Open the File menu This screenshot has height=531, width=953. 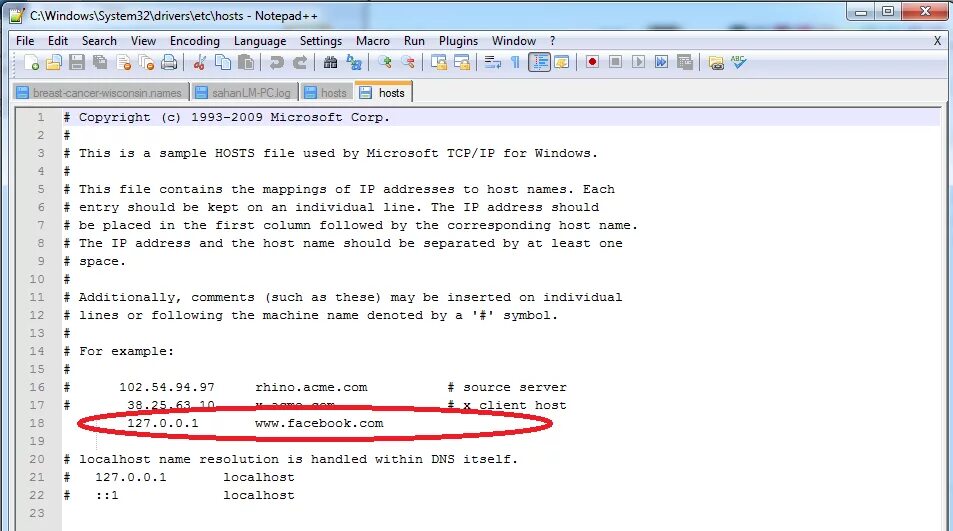pos(25,41)
